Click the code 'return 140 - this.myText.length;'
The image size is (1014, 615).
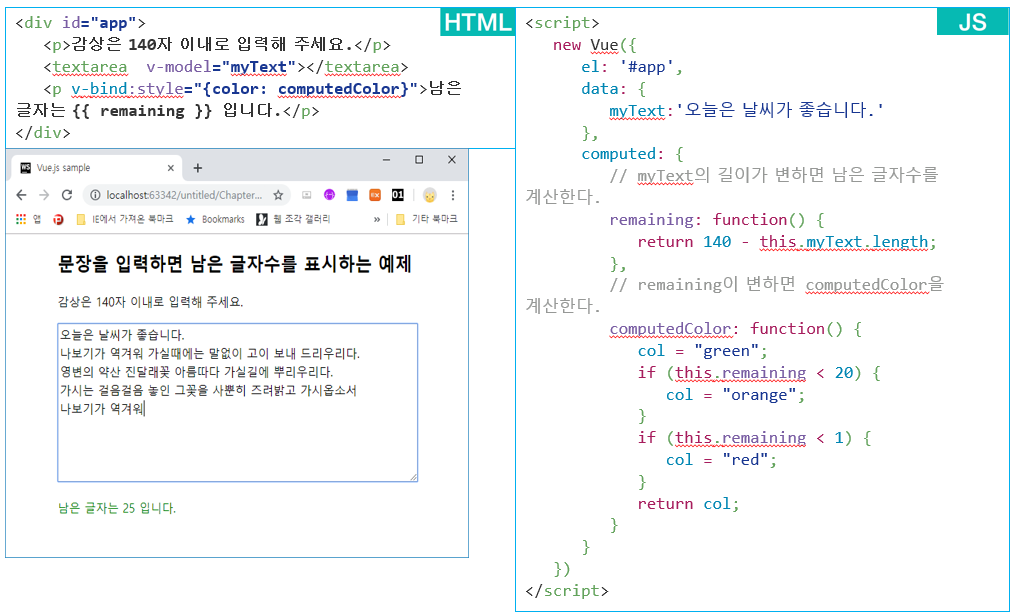click(787, 242)
